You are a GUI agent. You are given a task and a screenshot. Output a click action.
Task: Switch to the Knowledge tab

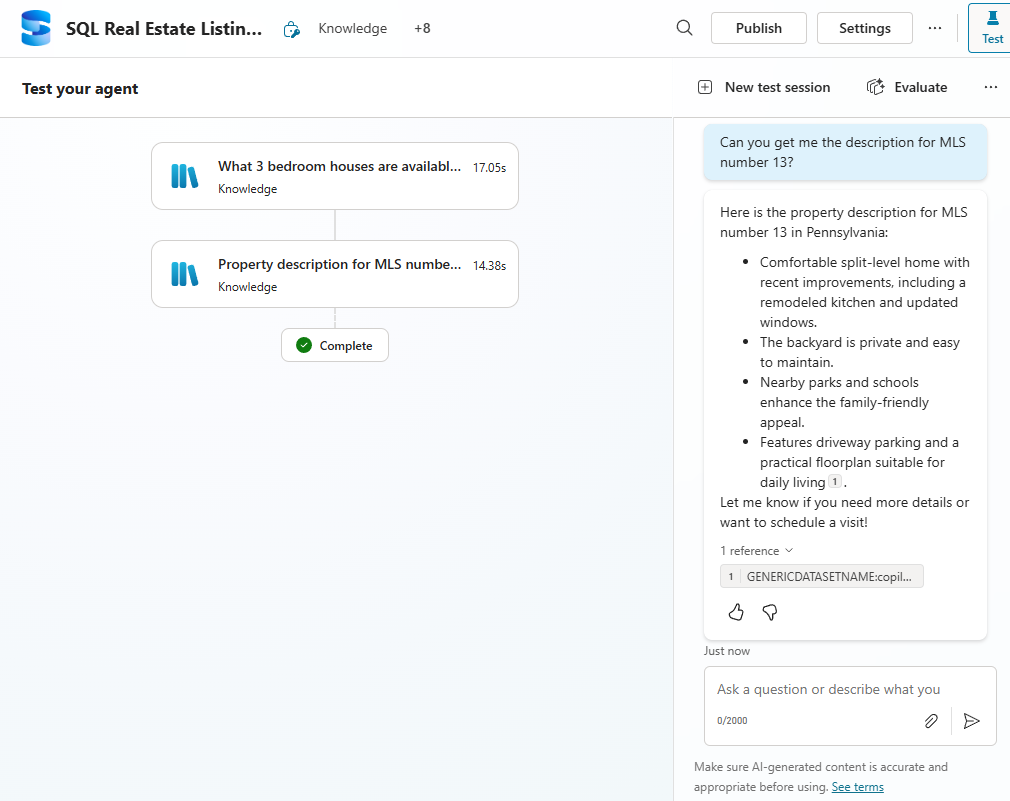(352, 29)
